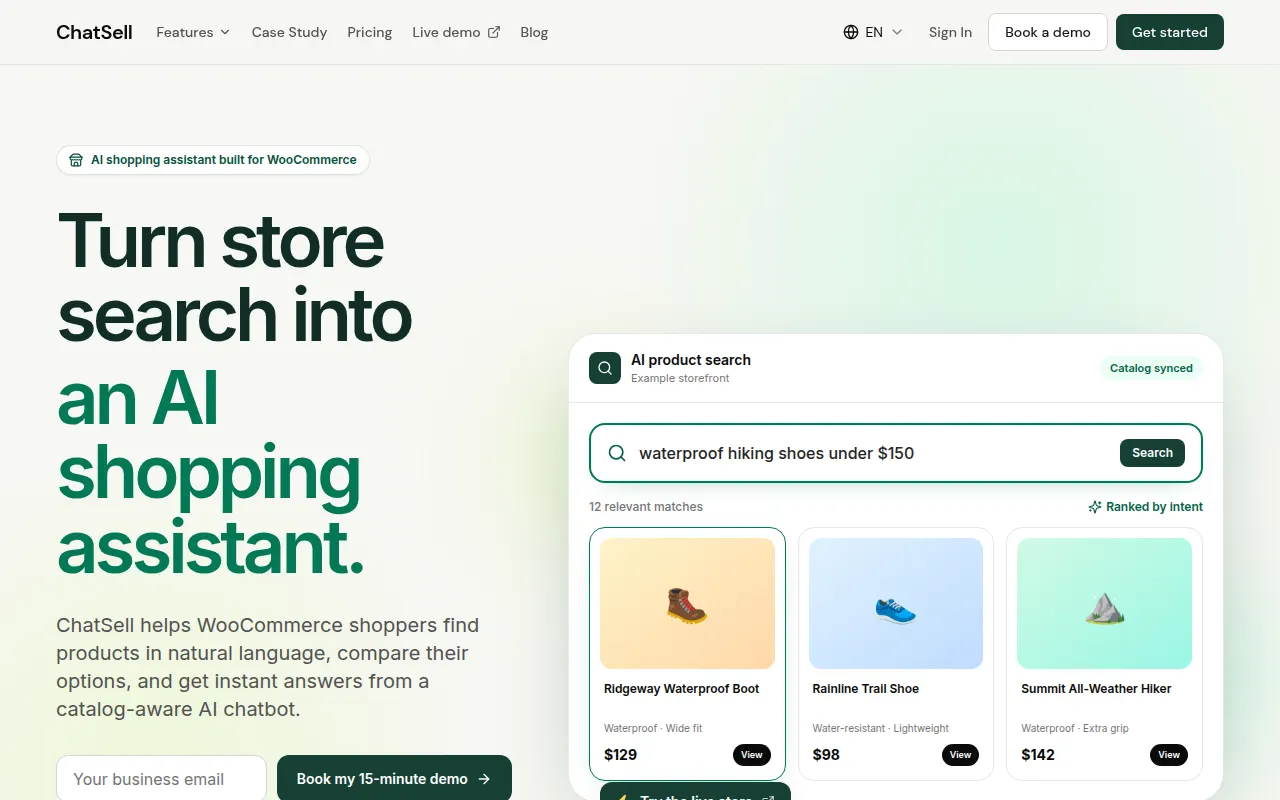Click the 12 relevant matches text
Image resolution: width=1280 pixels, height=800 pixels.
[646, 507]
